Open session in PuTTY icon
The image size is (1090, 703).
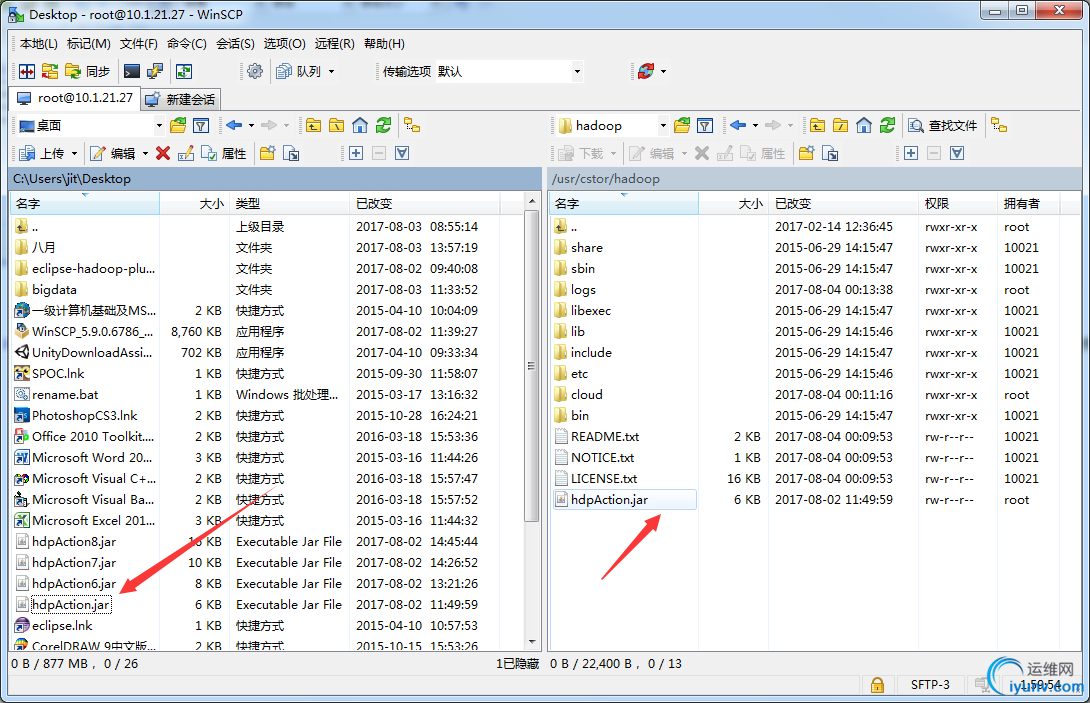tap(155, 71)
